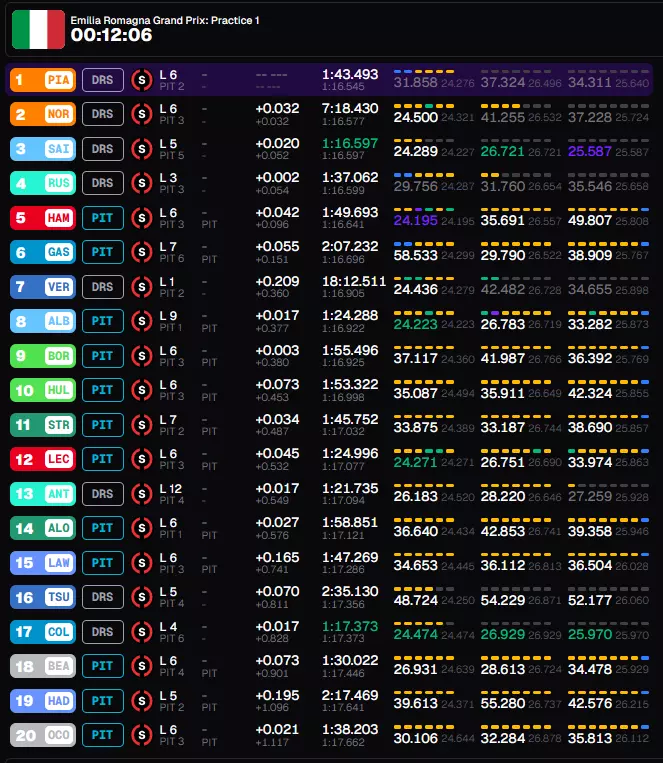Screen dimensions: 663x763
Task: Click SAI's green sector two time 26.721
Action: click(x=502, y=151)
